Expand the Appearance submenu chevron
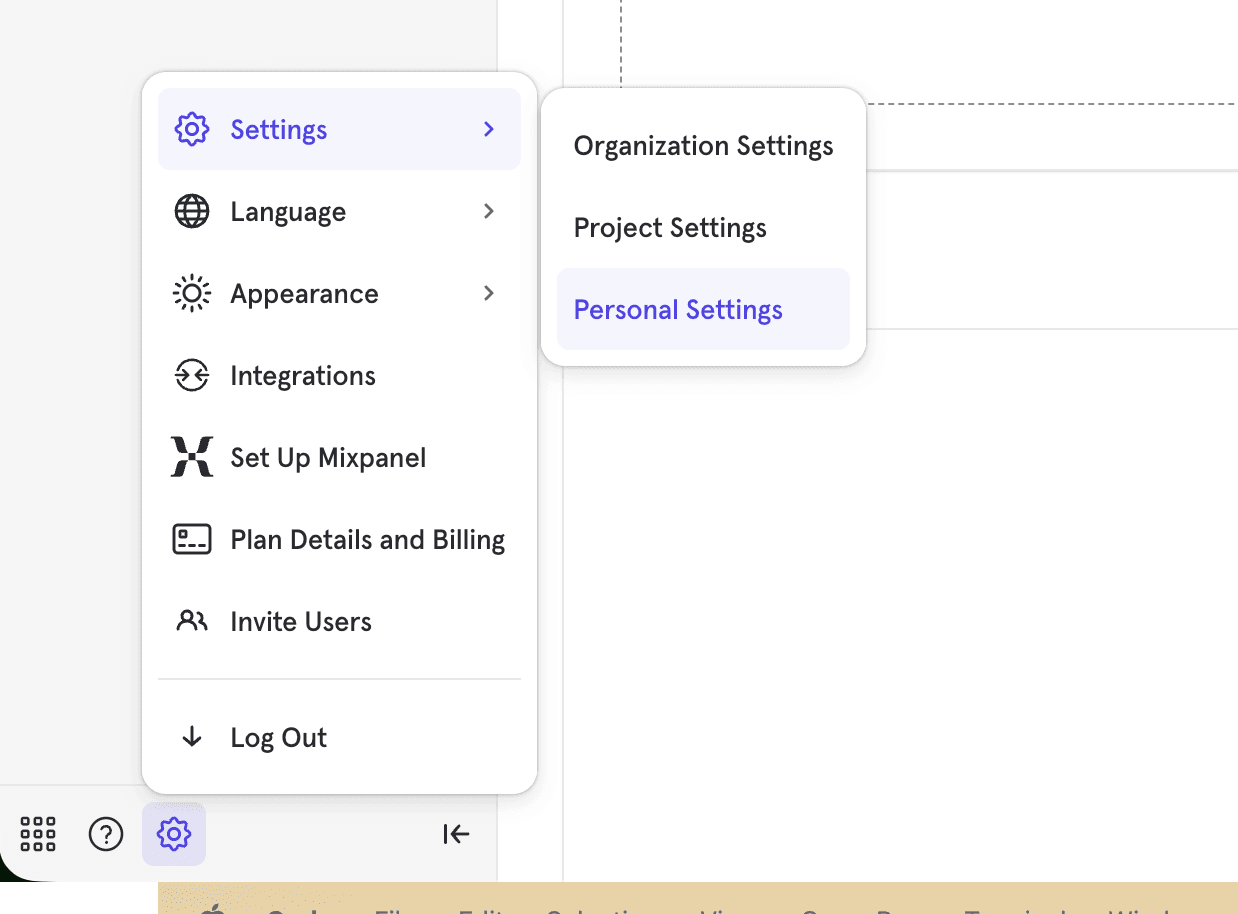This screenshot has width=1238, height=914. (488, 293)
